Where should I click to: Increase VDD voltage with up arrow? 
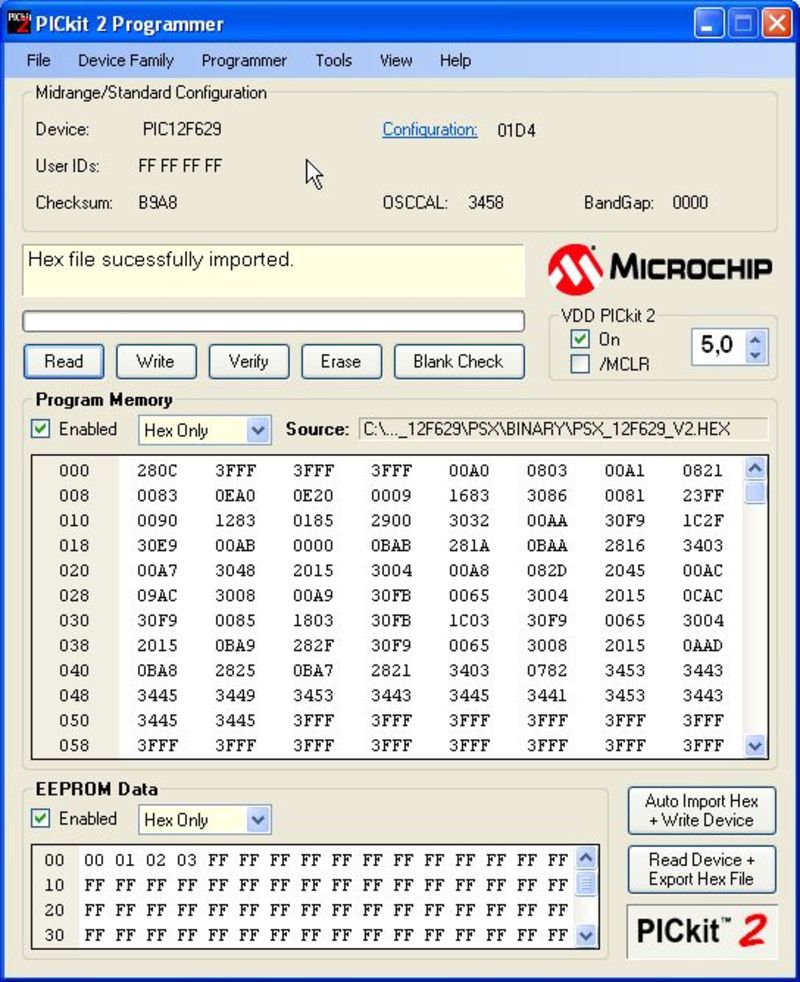[x=756, y=339]
